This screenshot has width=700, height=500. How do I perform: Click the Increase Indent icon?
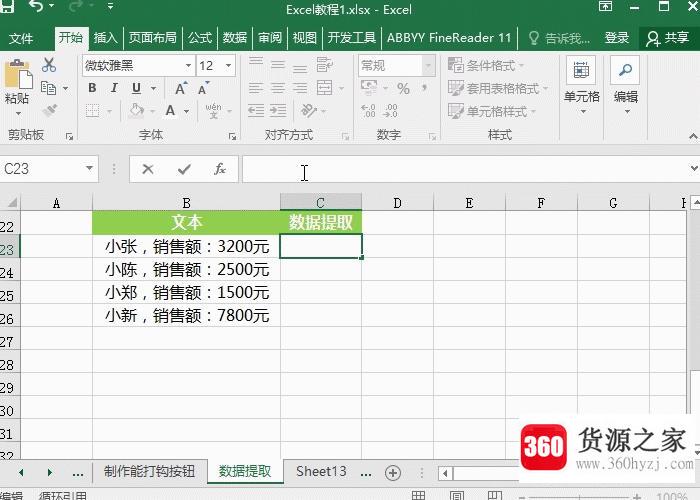click(x=278, y=110)
